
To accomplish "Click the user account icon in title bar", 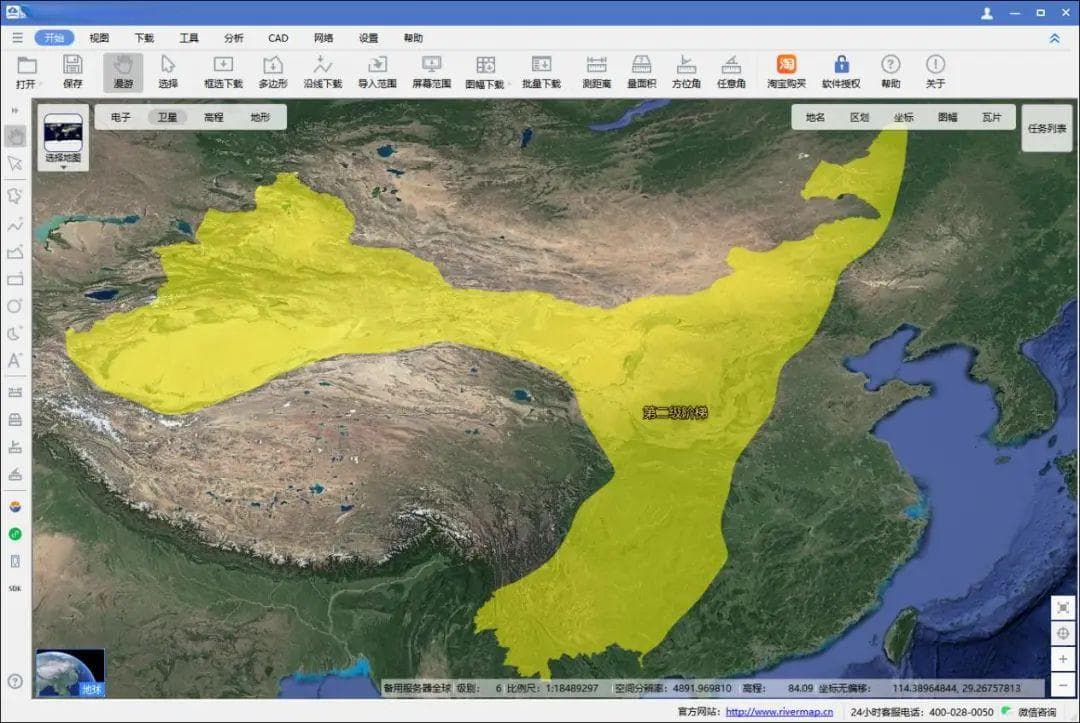I will [x=987, y=12].
